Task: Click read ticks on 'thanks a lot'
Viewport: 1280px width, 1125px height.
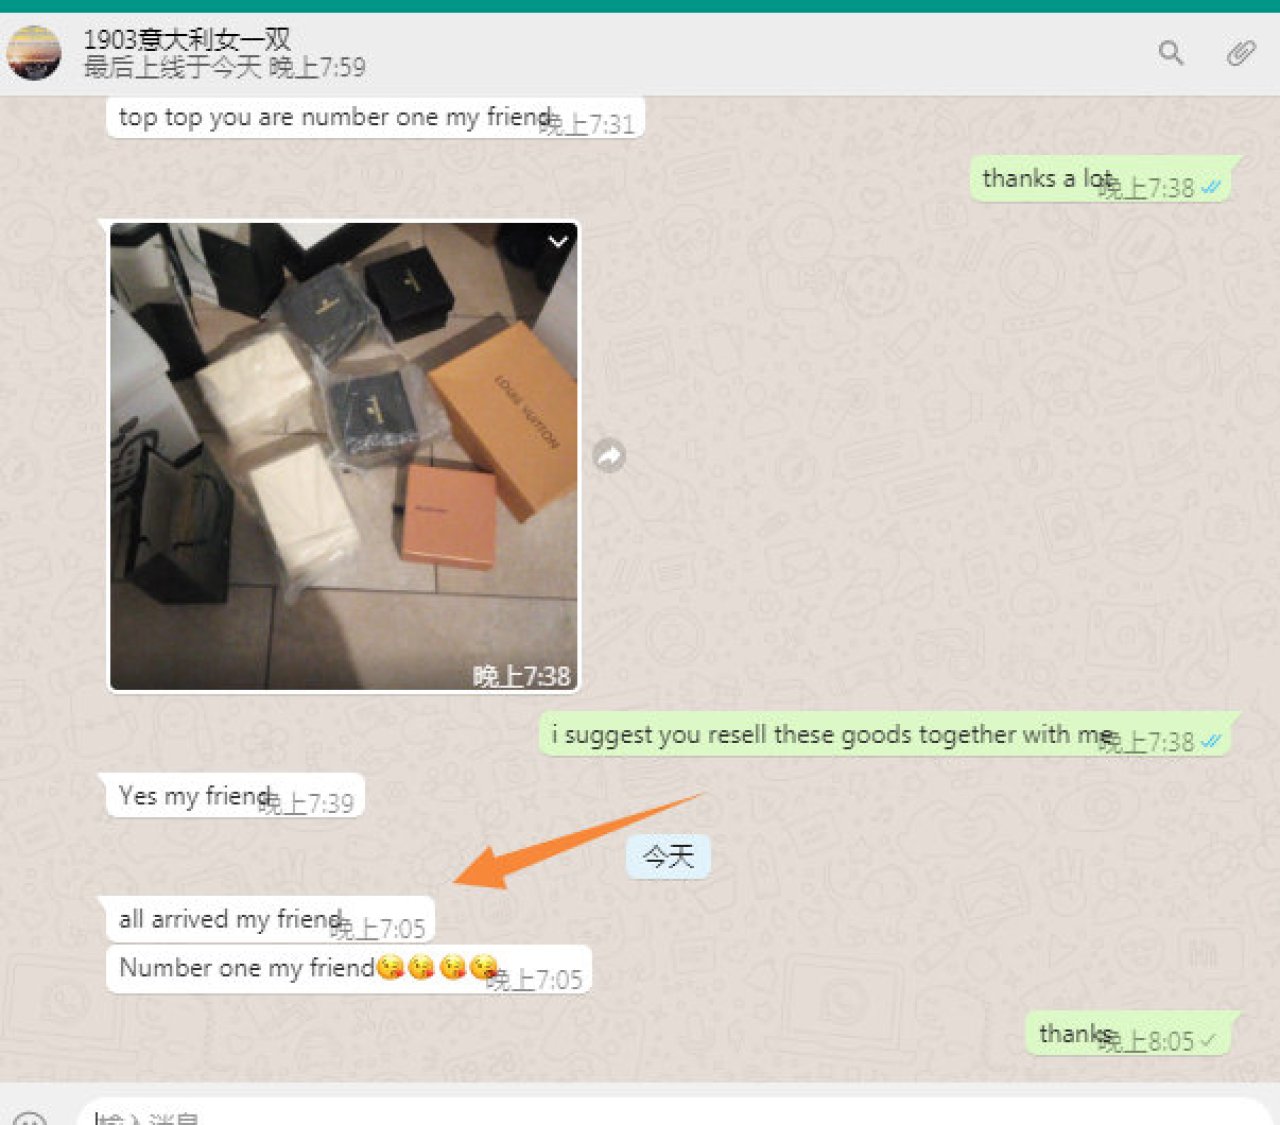Action: pyautogui.click(x=1211, y=187)
